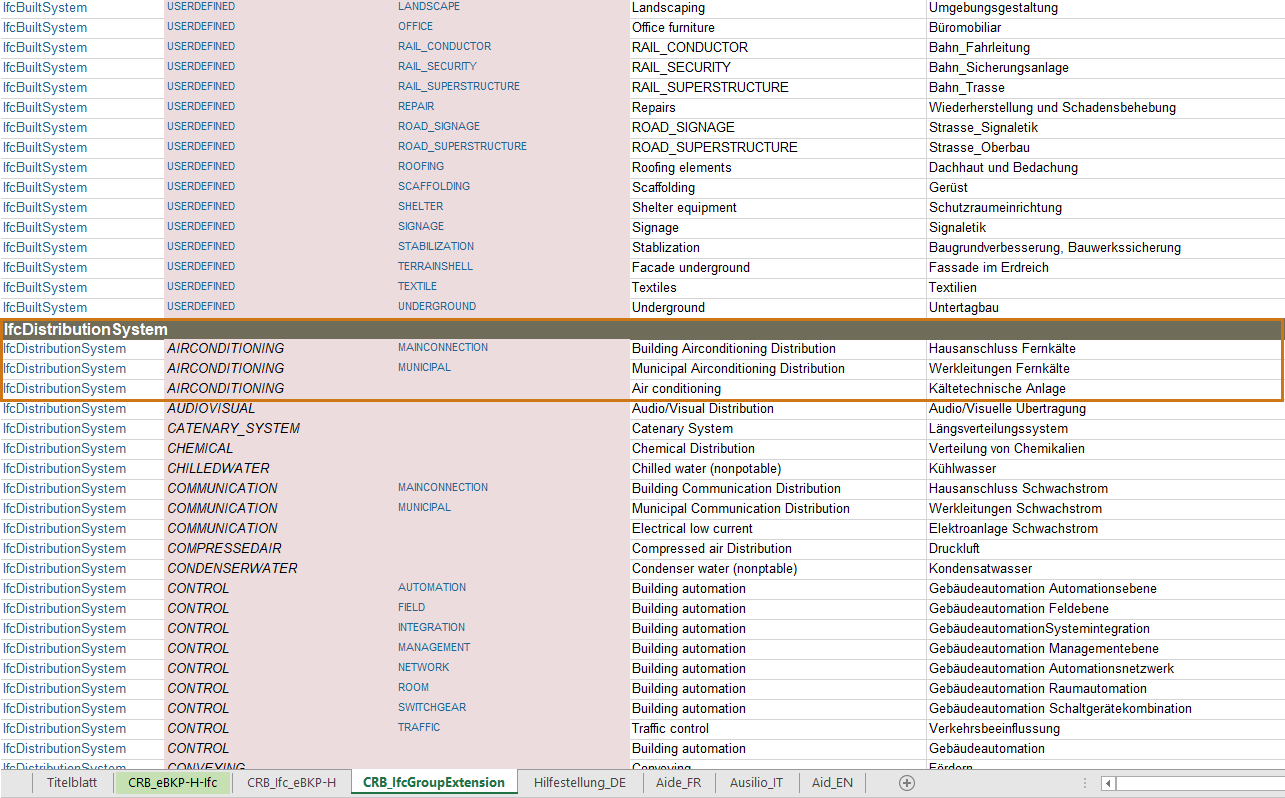Click the three-dot tab bar resize handle
The width and height of the screenshot is (1285, 798).
[x=1085, y=783]
